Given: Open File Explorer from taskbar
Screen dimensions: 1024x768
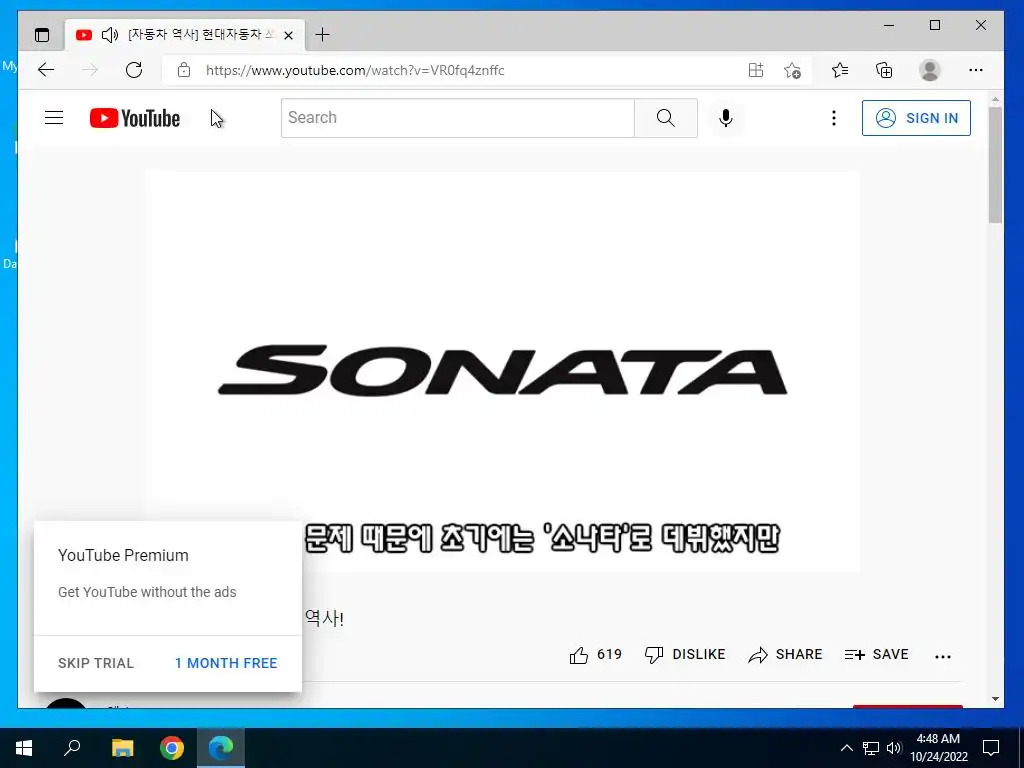Looking at the screenshot, I should pos(122,748).
